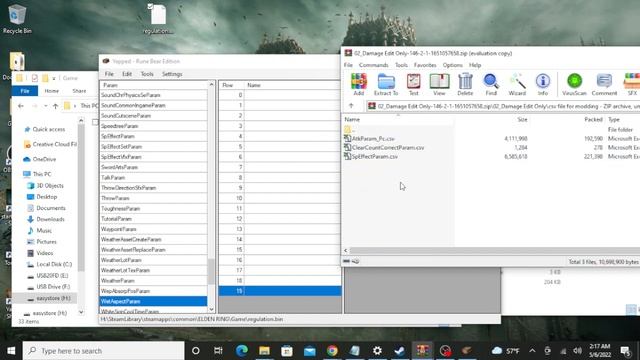The image size is (640, 360).
Task: Click the Yapped Param column header
Action: click(153, 85)
